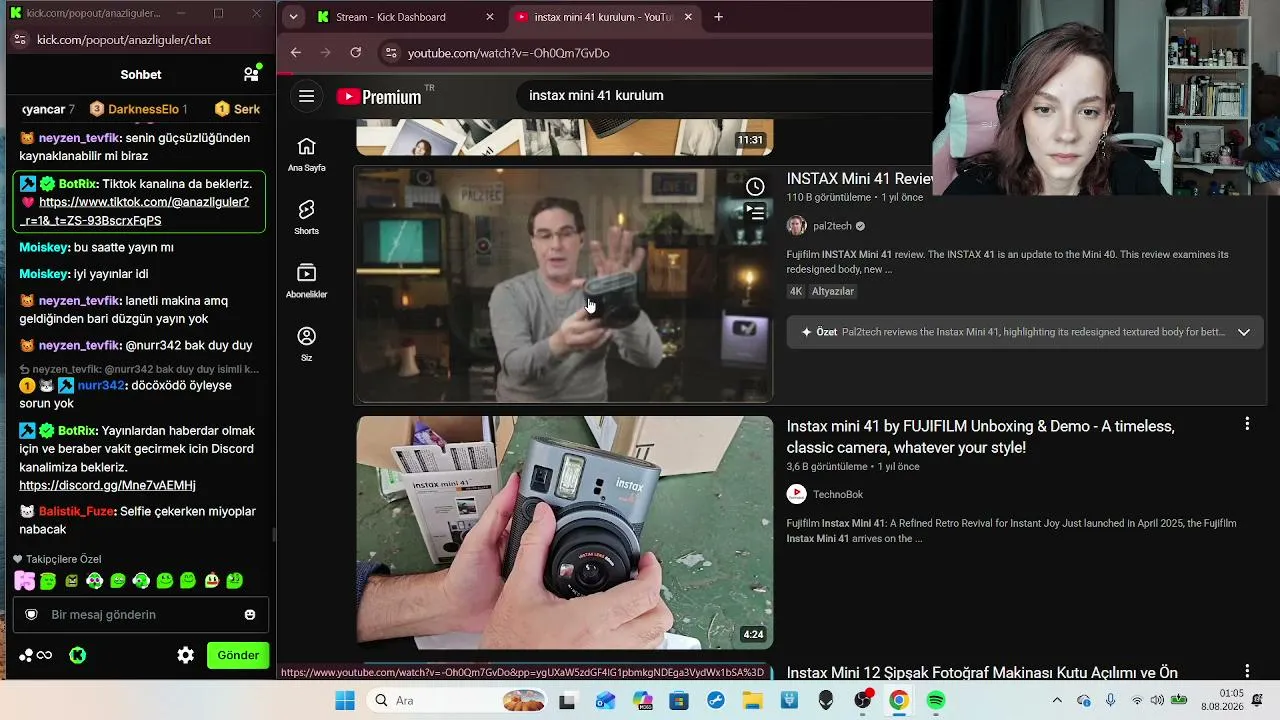The width and height of the screenshot is (1280, 720).
Task: Open the taskbar volume control
Action: point(1157,700)
